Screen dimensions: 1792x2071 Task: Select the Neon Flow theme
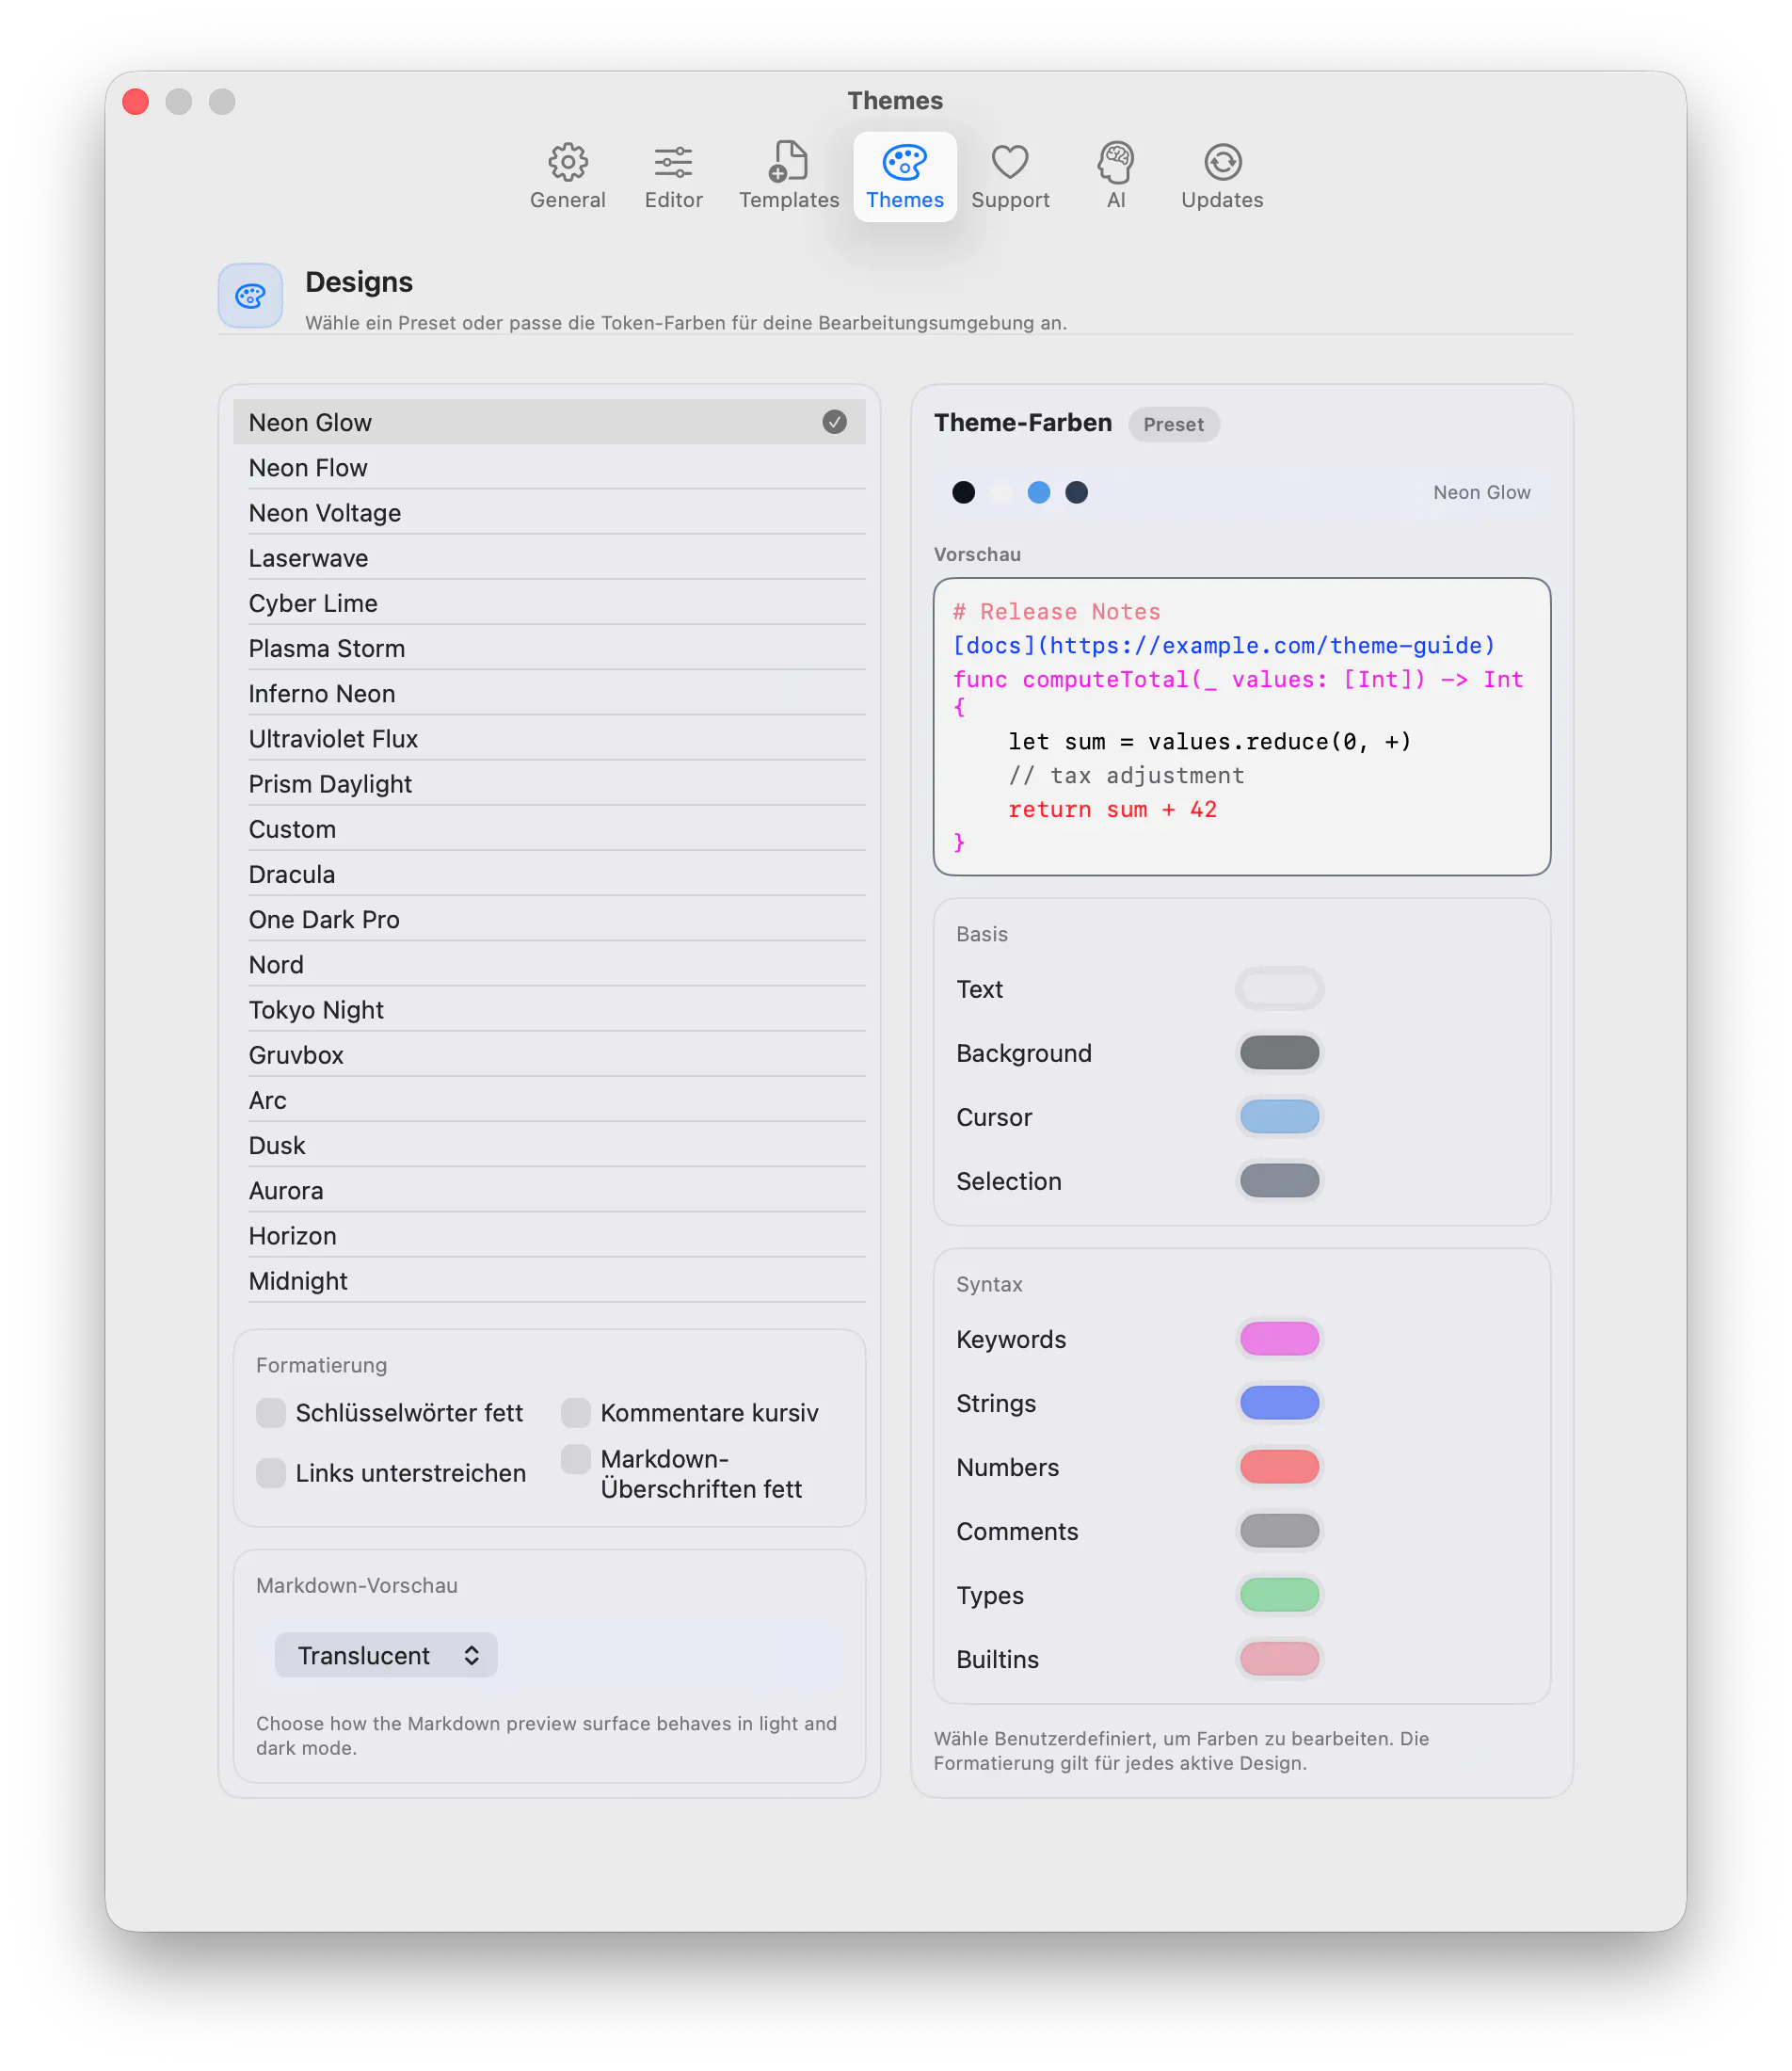click(549, 467)
